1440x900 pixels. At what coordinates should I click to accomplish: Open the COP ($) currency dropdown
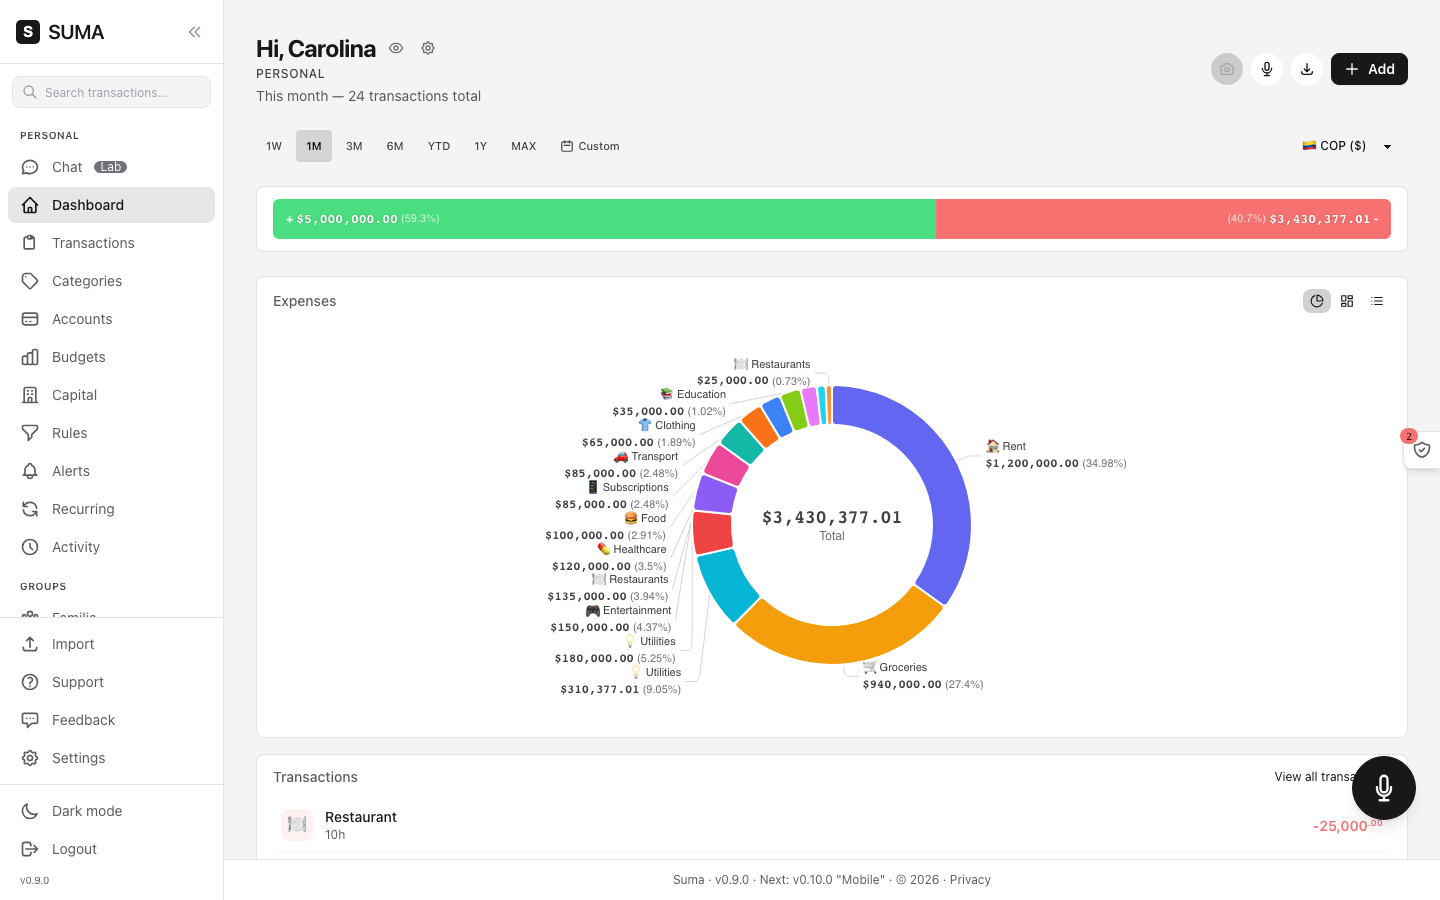coord(1347,146)
